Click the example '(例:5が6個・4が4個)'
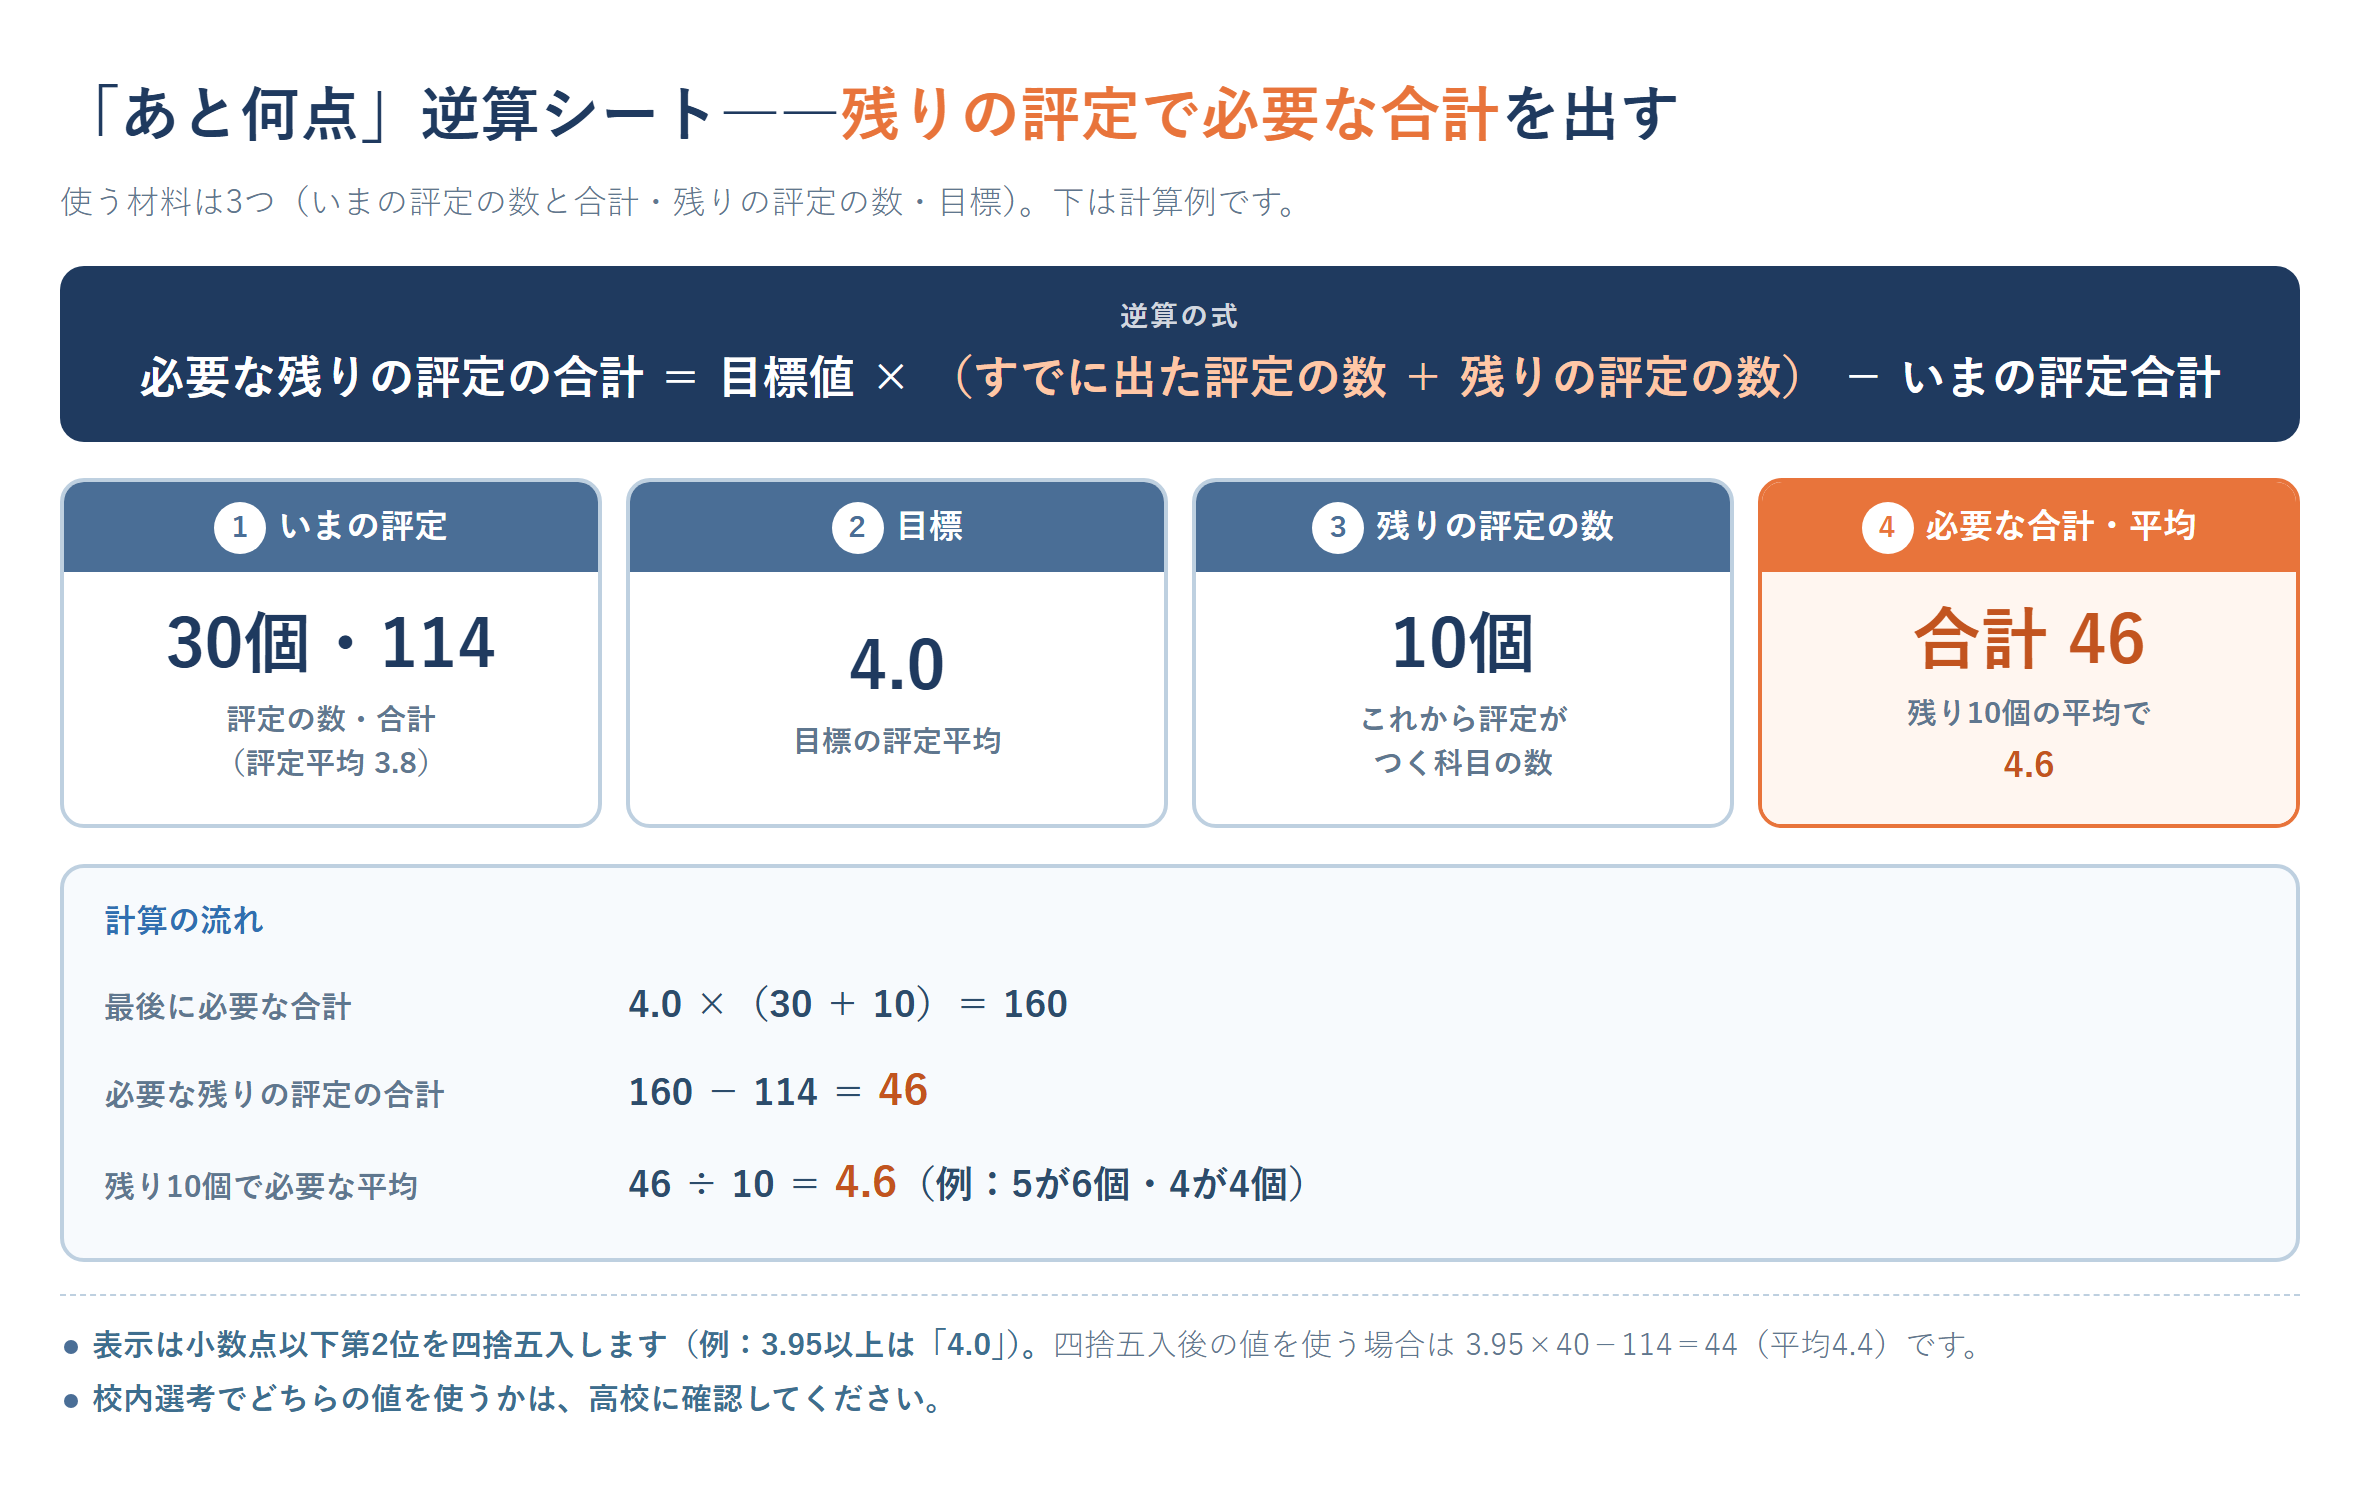 pos(1111,1184)
